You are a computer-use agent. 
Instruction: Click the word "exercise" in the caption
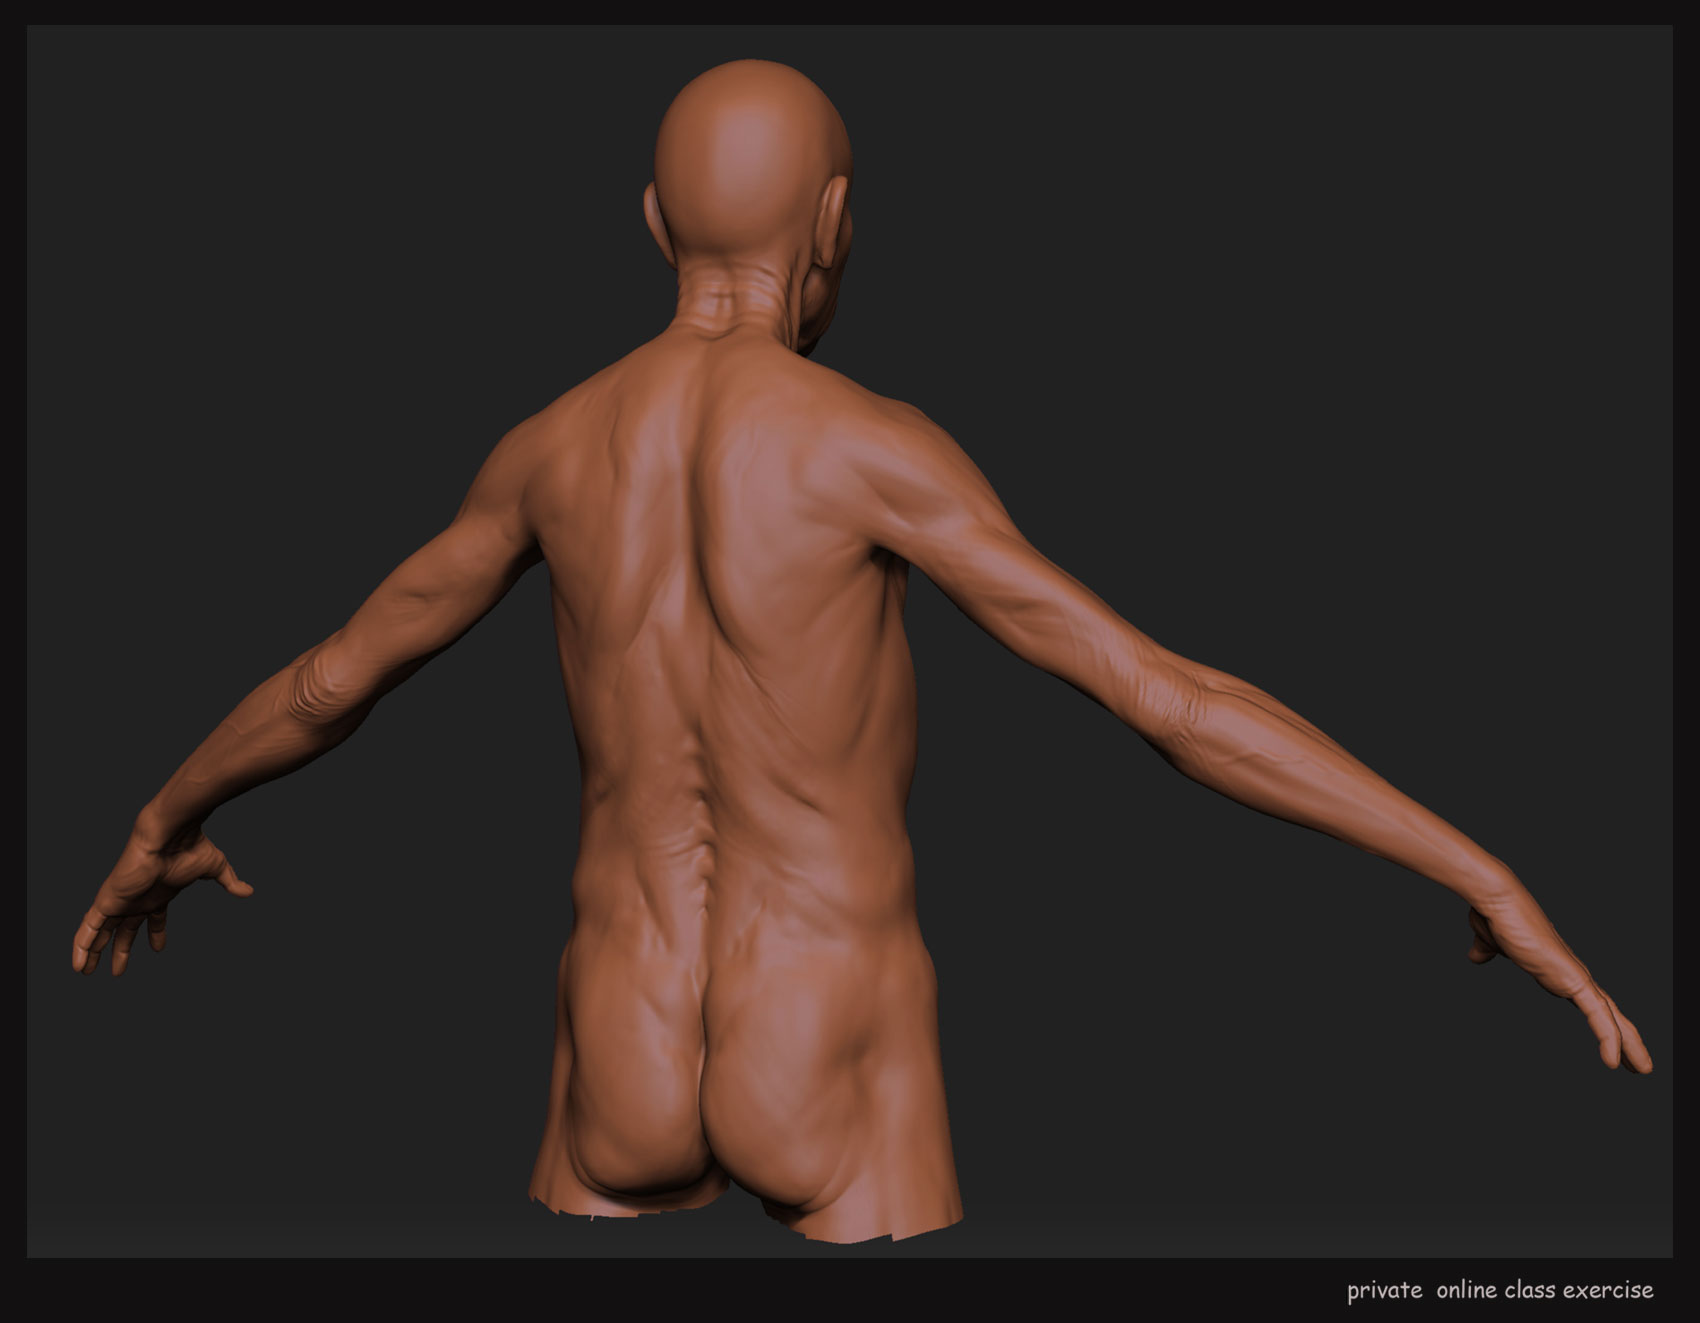1608,1290
